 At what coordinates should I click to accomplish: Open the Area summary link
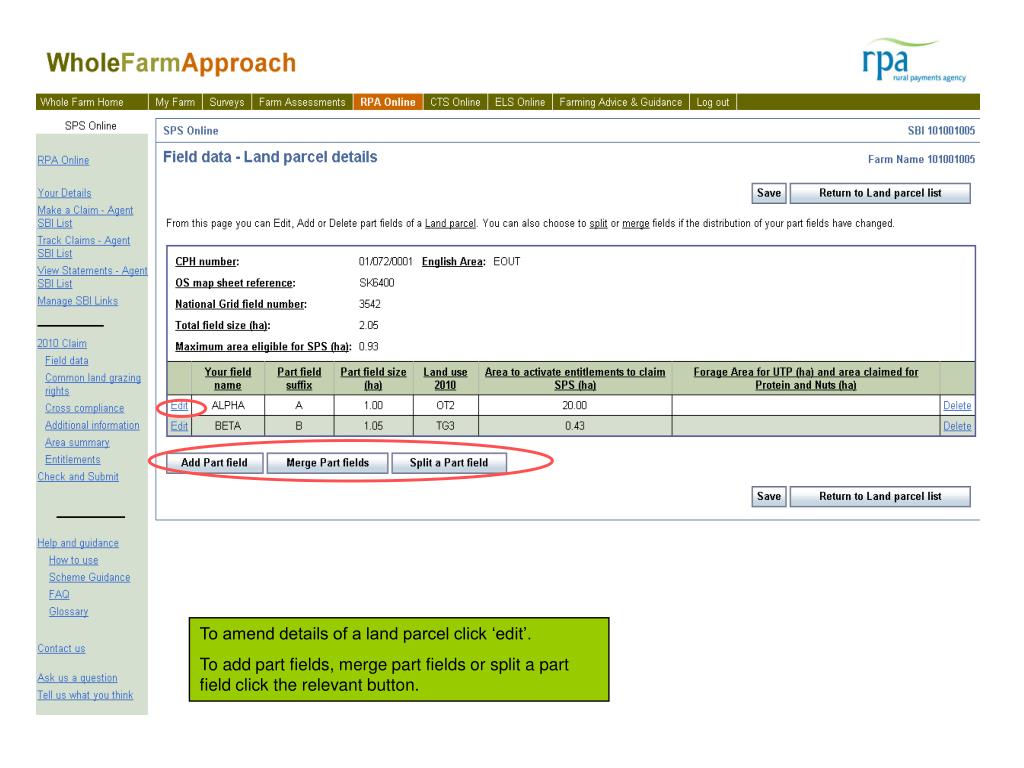point(77,442)
